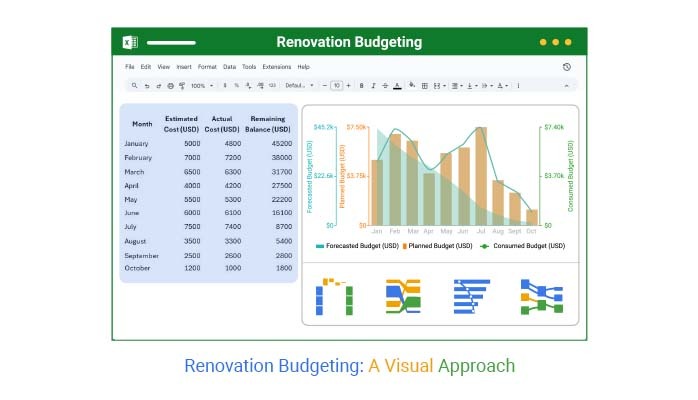
Task: Toggle bold formatting
Action: [361, 86]
